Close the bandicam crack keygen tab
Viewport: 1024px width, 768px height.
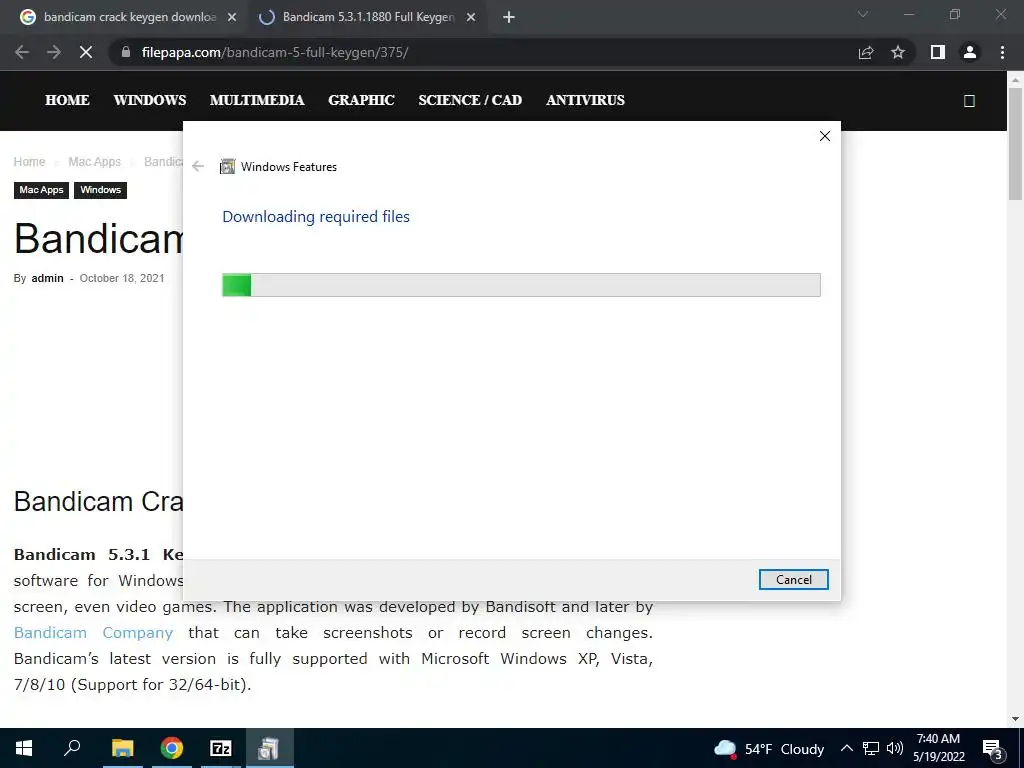231,18
